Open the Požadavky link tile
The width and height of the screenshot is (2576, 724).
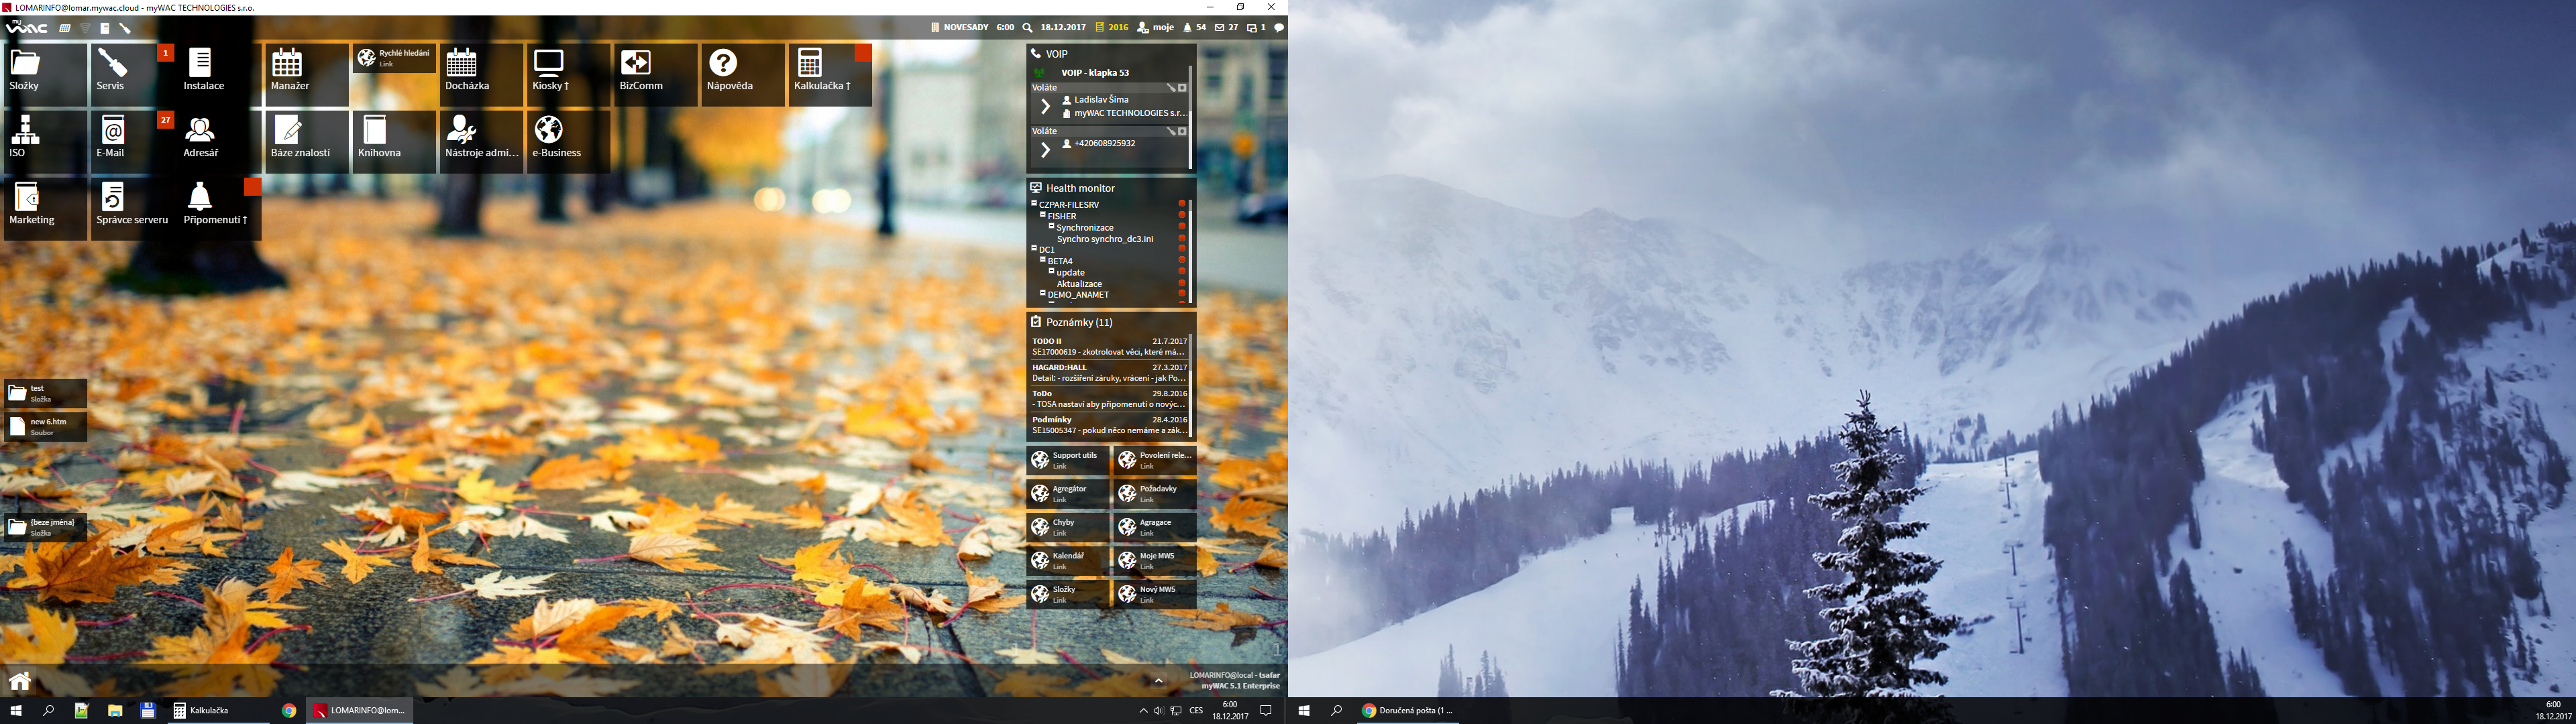(1155, 493)
